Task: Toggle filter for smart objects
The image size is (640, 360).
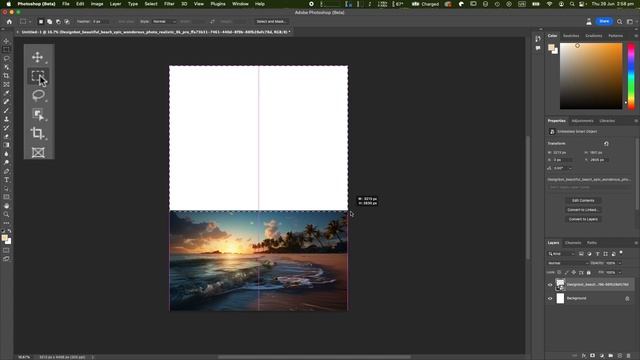Action: click(613, 254)
